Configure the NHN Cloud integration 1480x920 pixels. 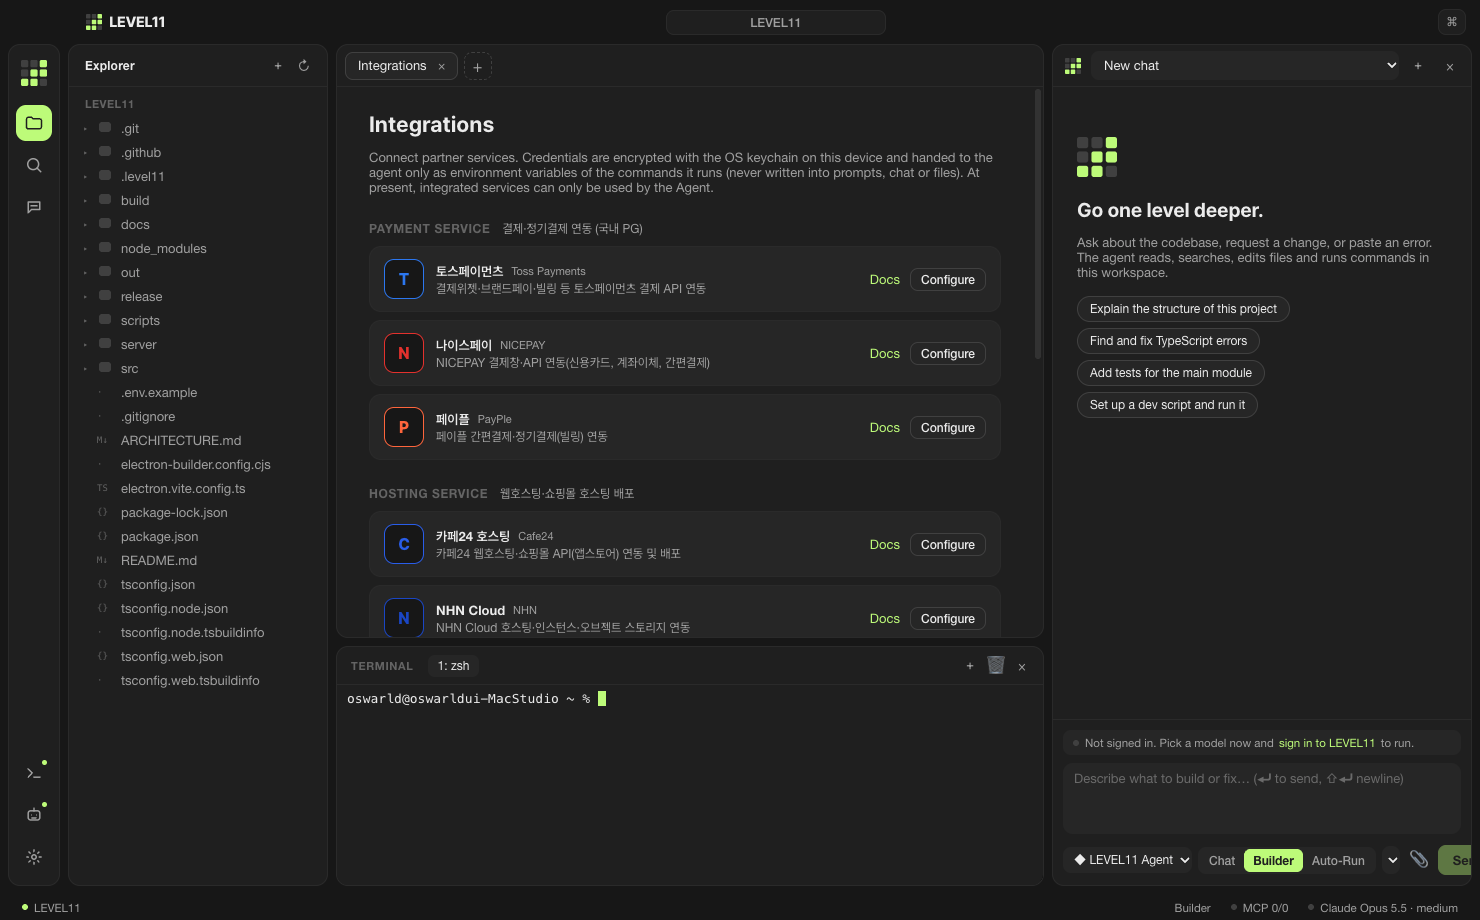(x=948, y=619)
